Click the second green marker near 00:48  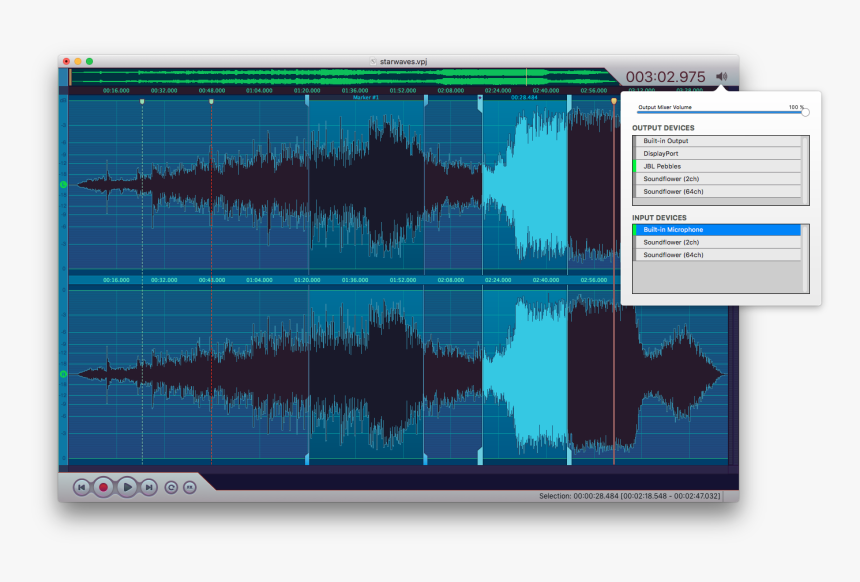211,101
